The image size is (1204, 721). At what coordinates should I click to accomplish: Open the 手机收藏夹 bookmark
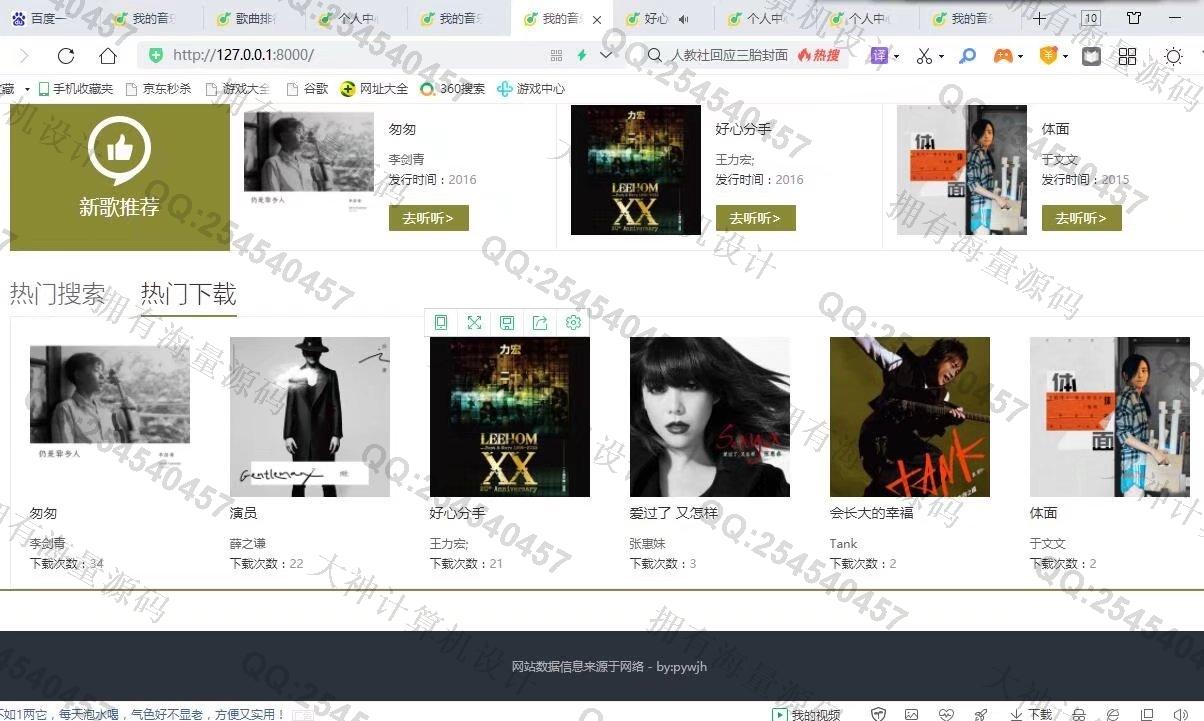pos(75,89)
